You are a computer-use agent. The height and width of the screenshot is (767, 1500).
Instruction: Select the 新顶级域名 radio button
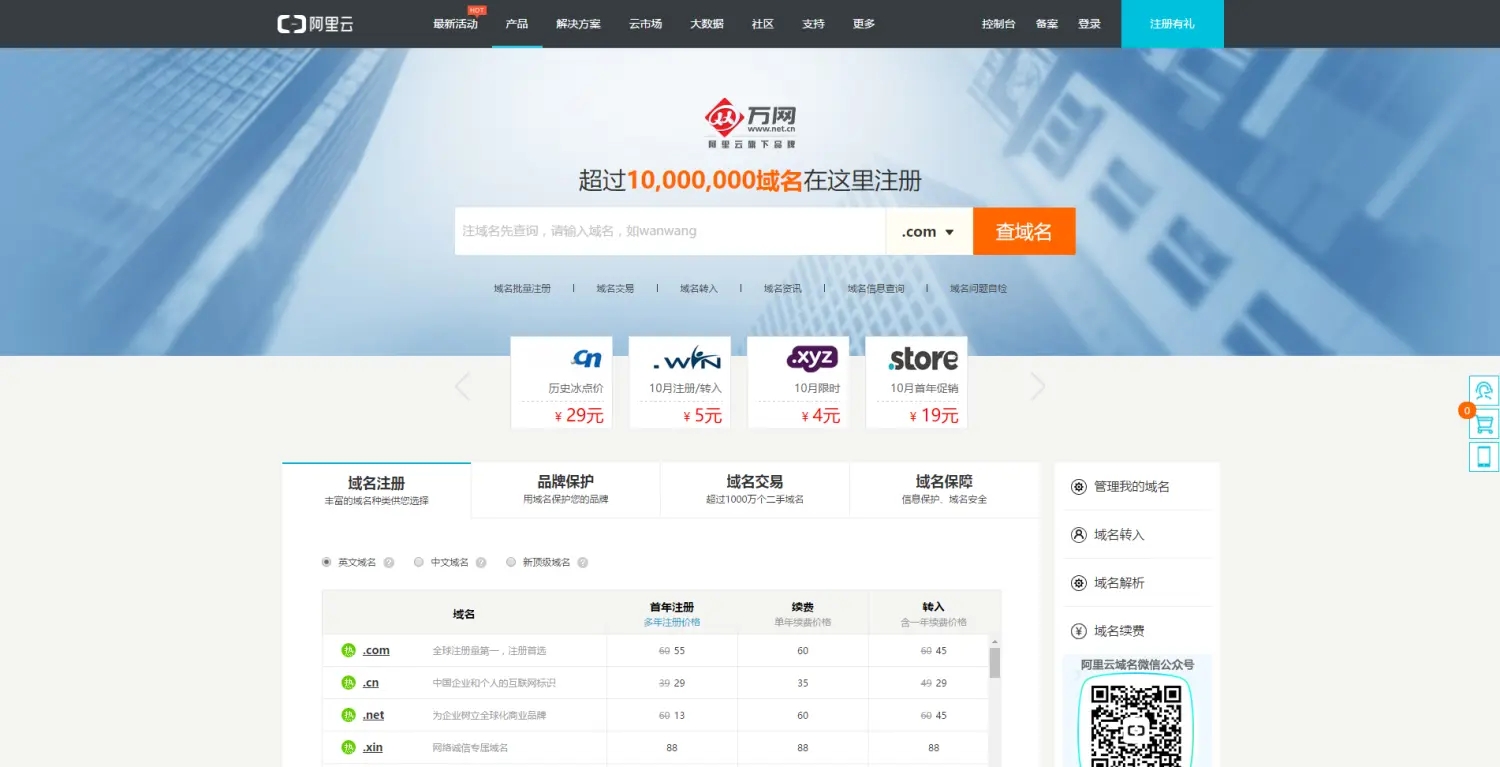511,562
